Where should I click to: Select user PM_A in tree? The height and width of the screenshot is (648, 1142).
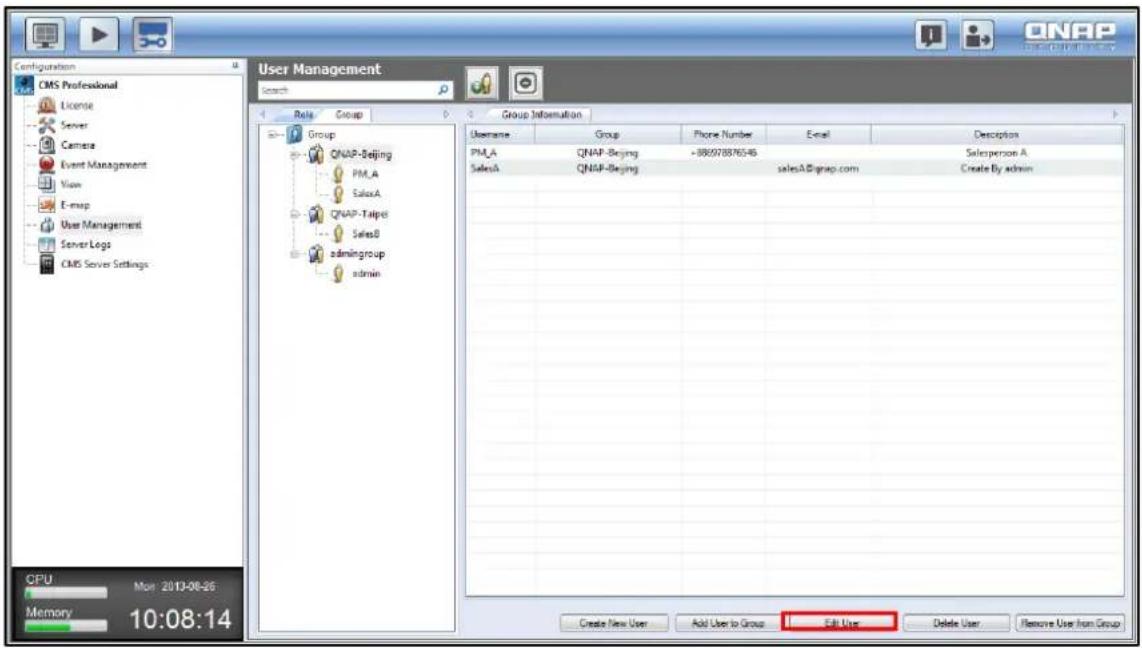tap(365, 175)
